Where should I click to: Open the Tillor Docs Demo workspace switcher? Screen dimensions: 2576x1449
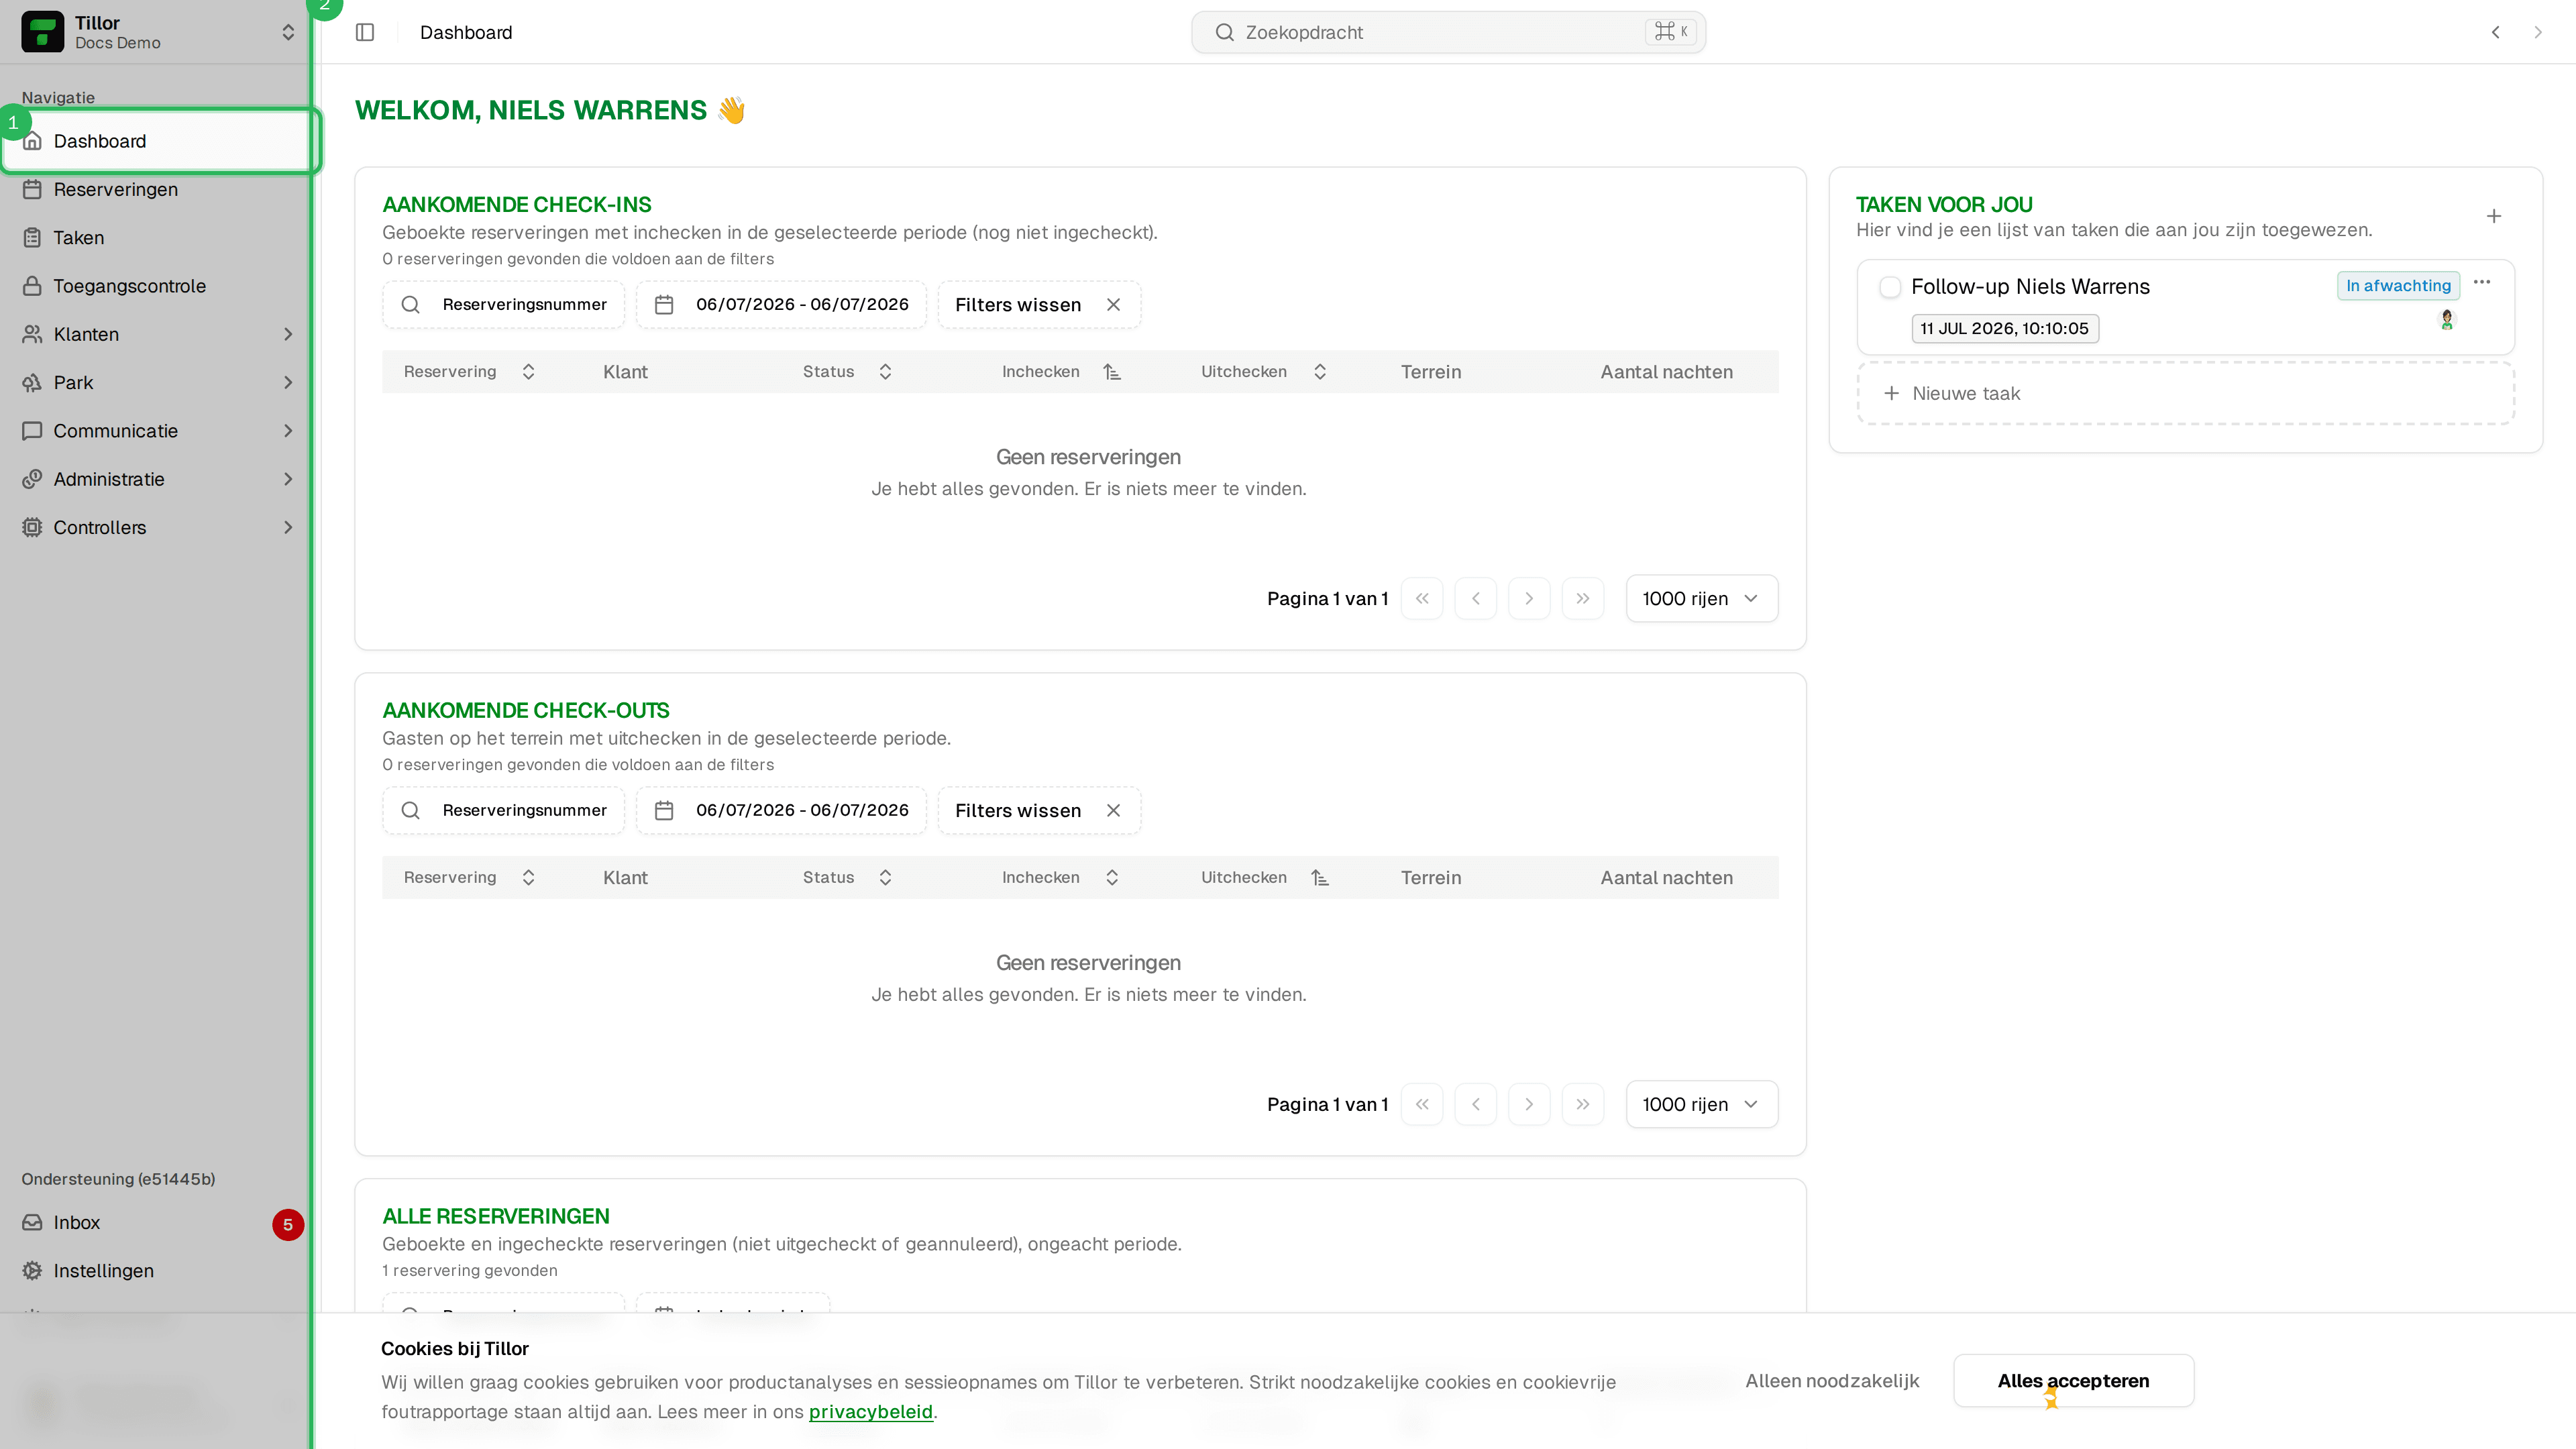[158, 32]
